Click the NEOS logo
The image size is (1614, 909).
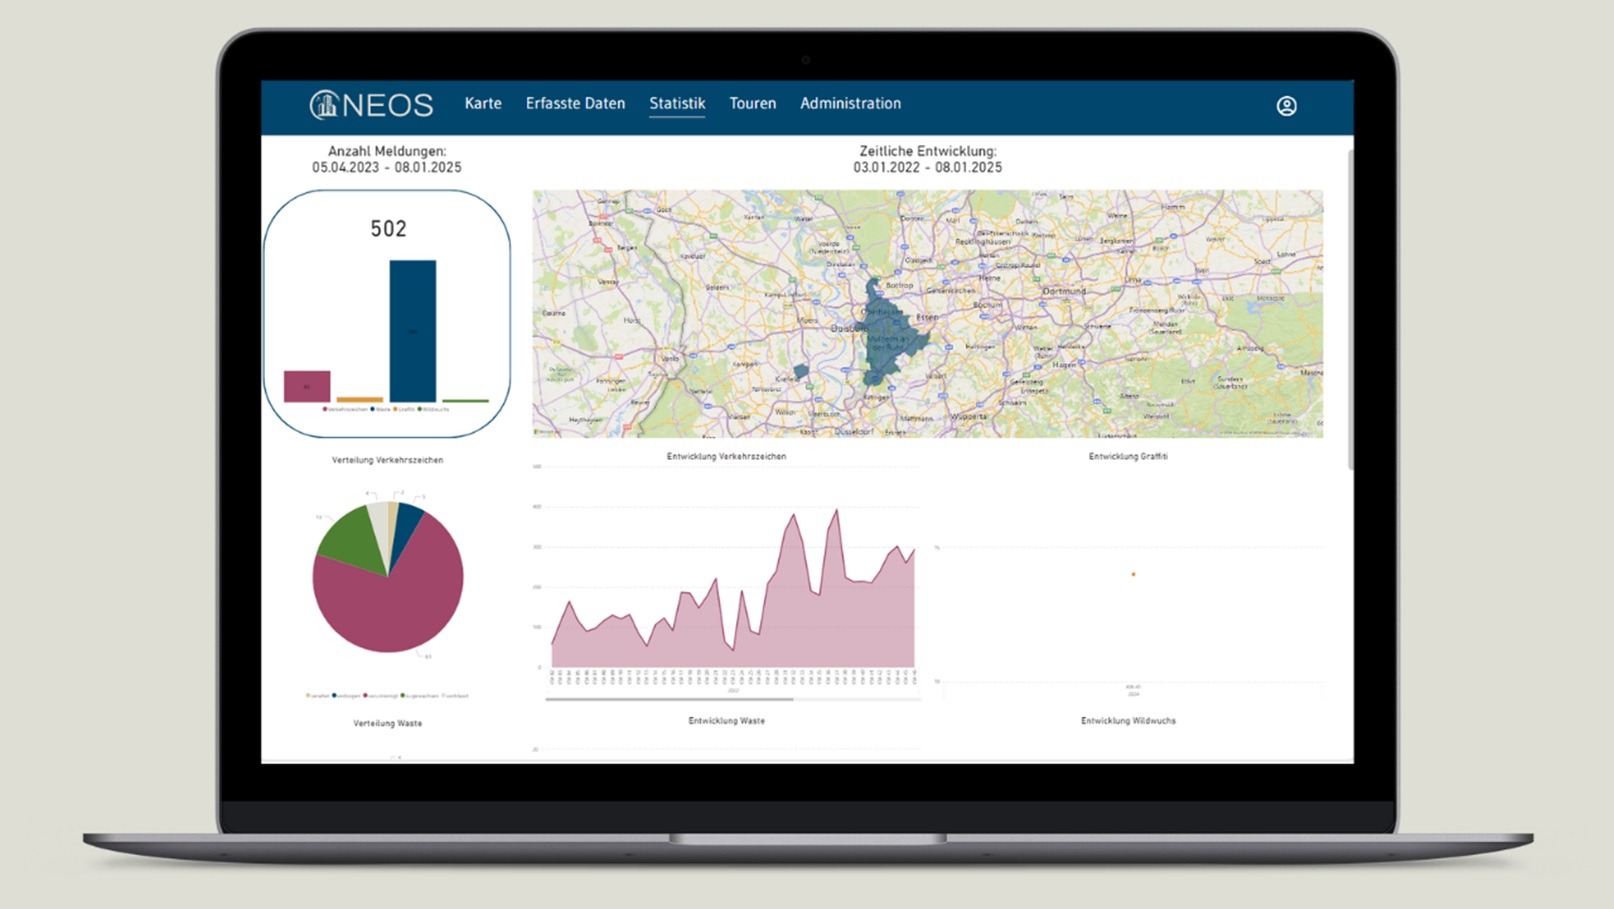[371, 105]
